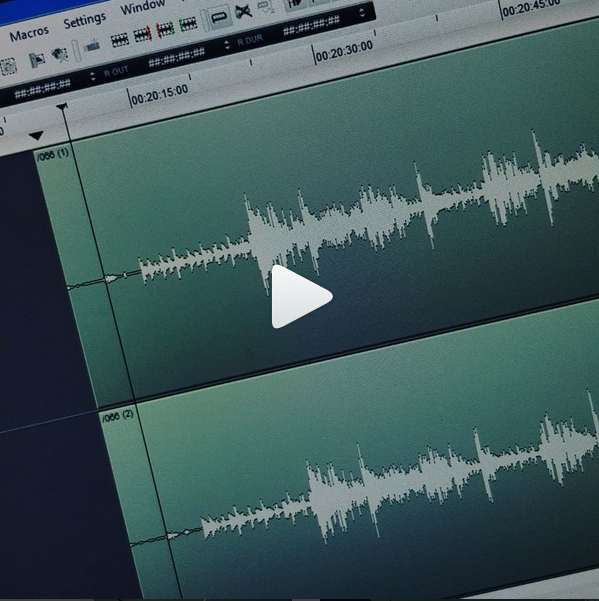This screenshot has height=601, width=599.
Task: Click the 00:20:30:00 timeline ruler mark
Action: 344,52
